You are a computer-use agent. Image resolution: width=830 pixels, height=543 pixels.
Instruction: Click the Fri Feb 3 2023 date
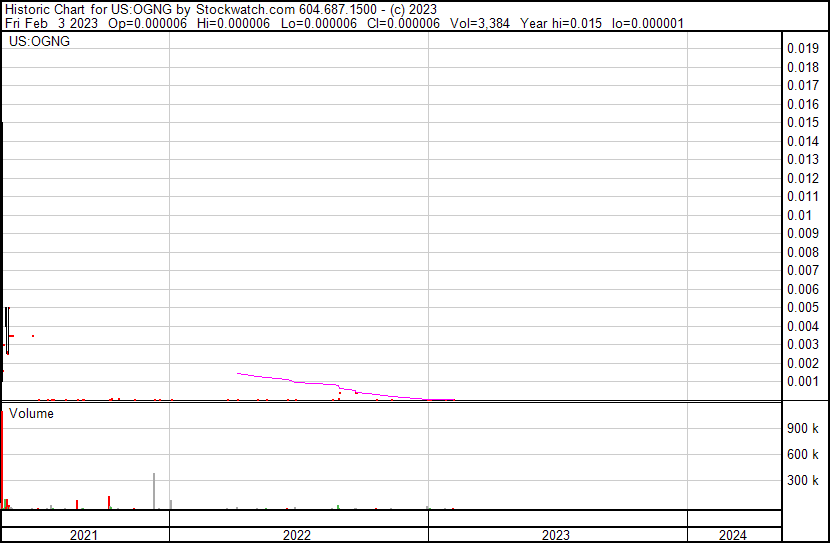pos(45,23)
